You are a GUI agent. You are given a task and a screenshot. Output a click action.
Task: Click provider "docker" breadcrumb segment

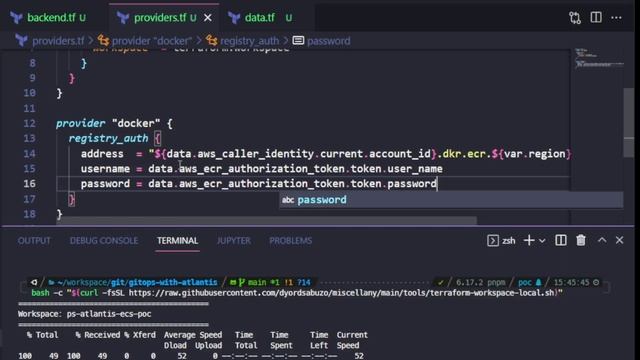coord(151,41)
